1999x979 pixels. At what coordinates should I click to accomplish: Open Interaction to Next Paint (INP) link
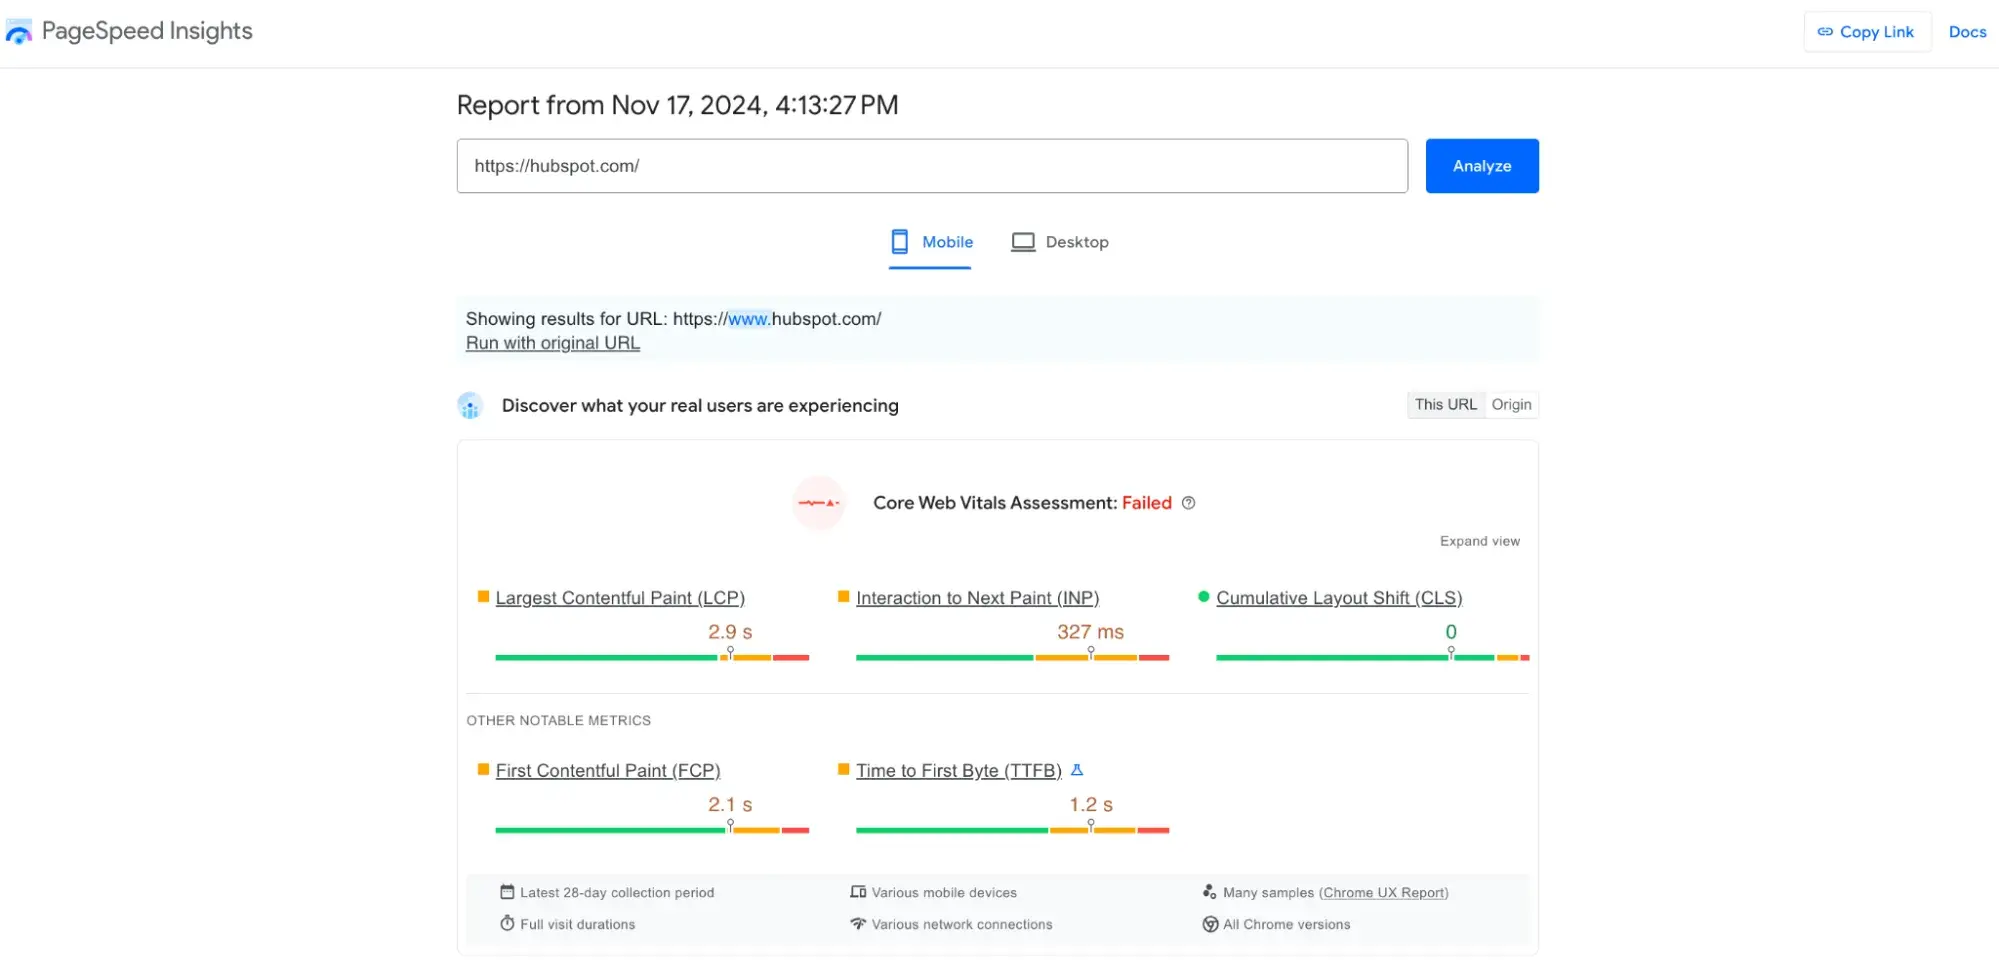[x=977, y=598]
